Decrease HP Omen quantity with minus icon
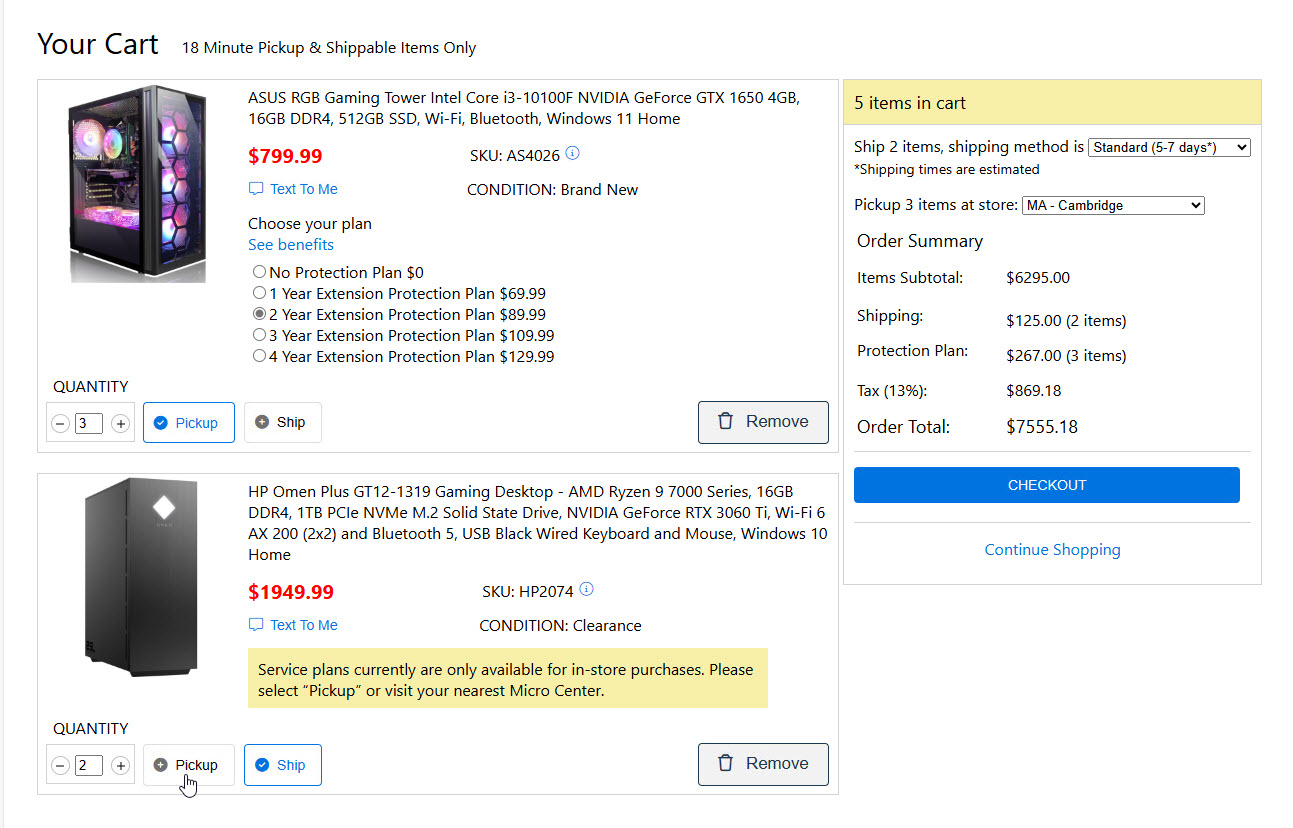The width and height of the screenshot is (1293, 828). click(x=60, y=766)
